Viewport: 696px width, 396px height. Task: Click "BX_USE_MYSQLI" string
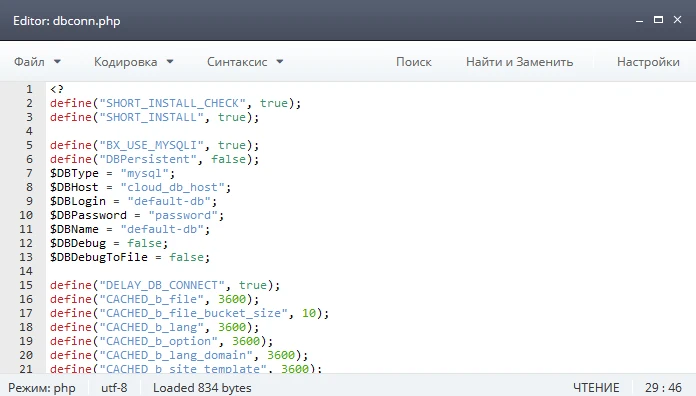tap(151, 145)
